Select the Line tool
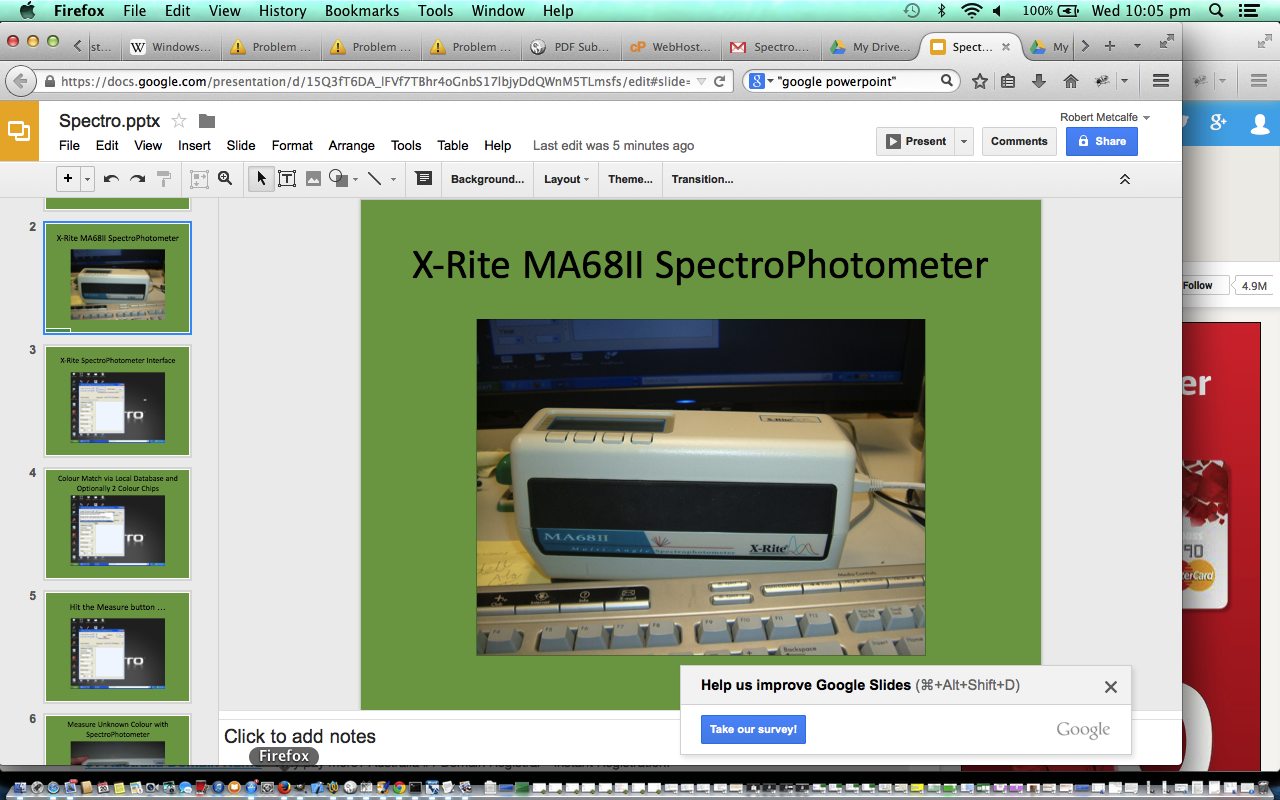The image size is (1280, 800). click(374, 179)
